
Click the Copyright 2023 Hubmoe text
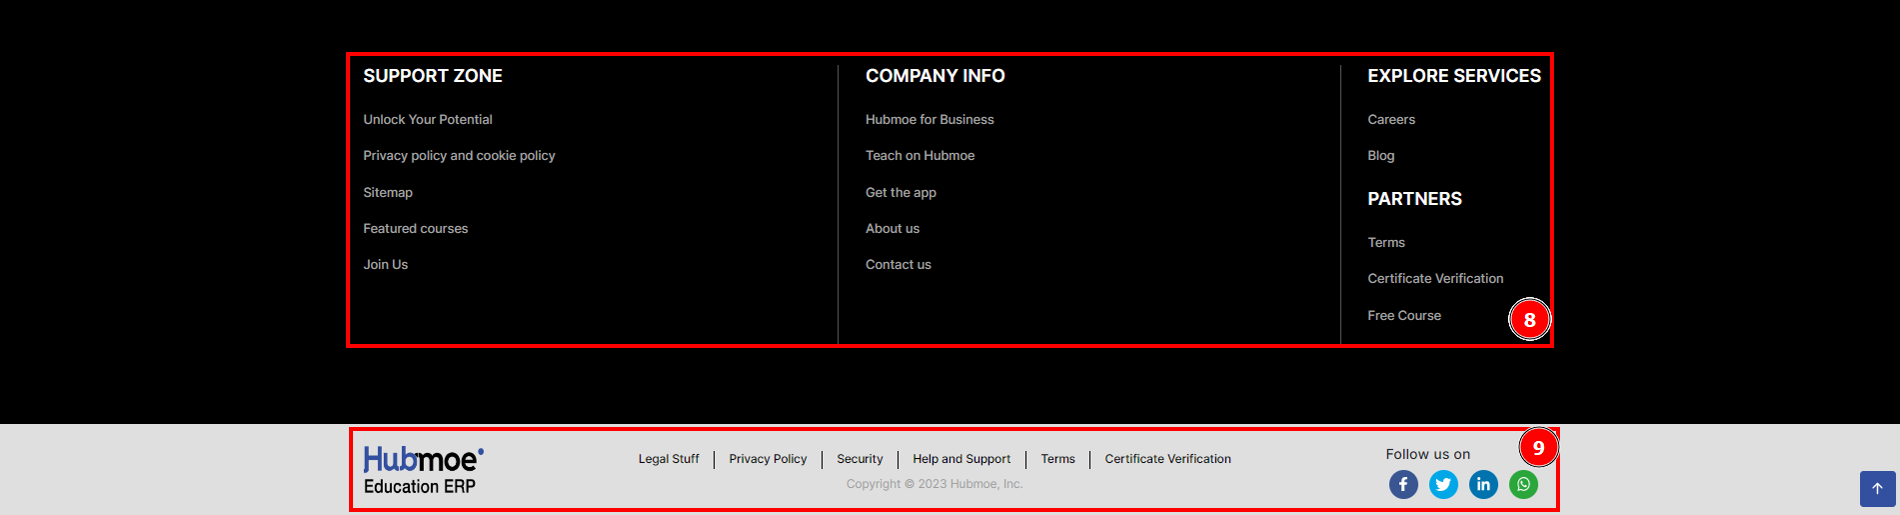pos(934,484)
